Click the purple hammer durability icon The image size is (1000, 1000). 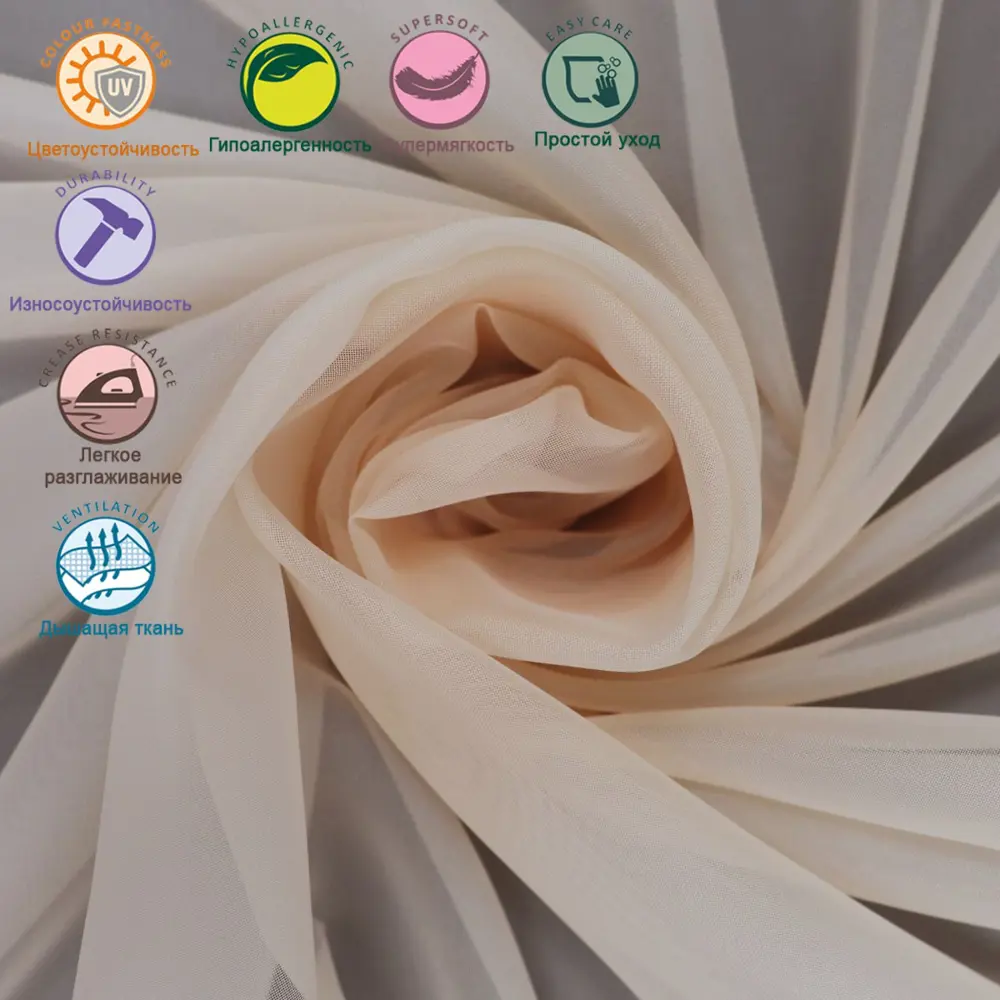point(106,235)
